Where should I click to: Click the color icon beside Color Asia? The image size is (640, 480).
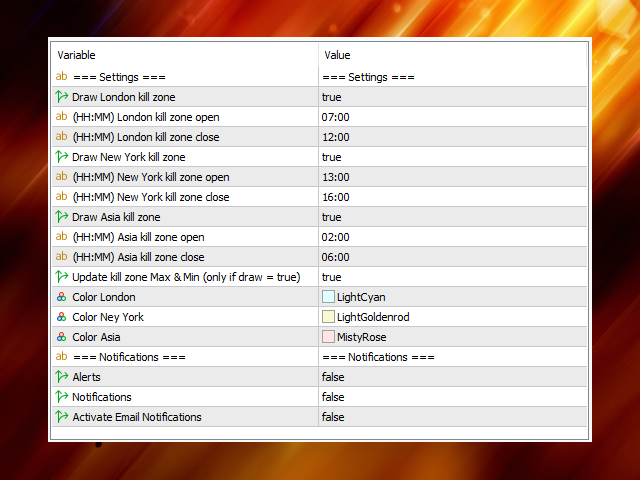point(61,337)
